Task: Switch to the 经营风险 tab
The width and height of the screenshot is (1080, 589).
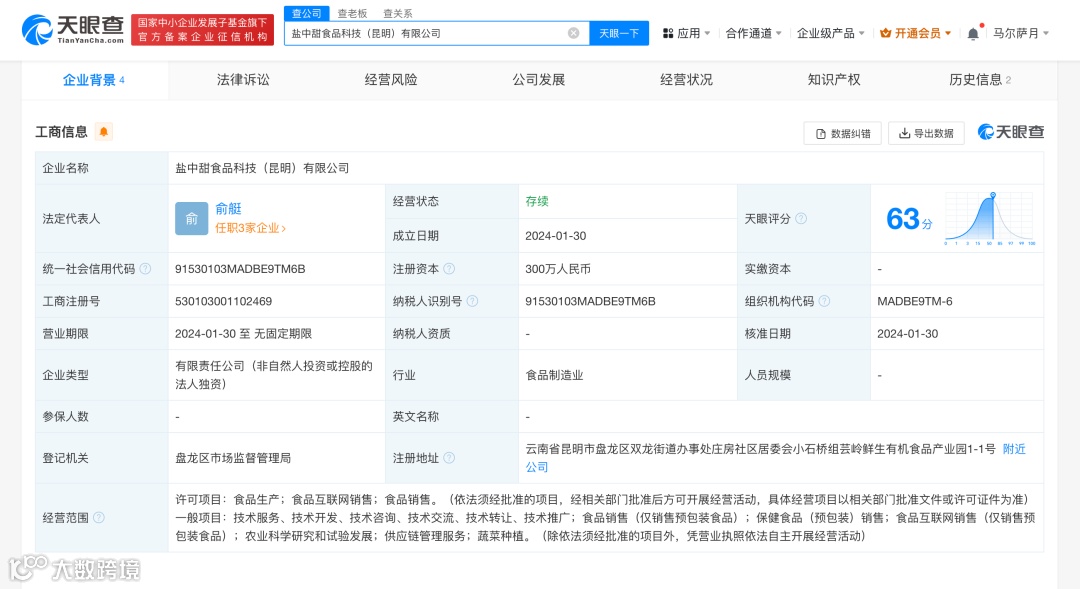Action: tap(391, 80)
